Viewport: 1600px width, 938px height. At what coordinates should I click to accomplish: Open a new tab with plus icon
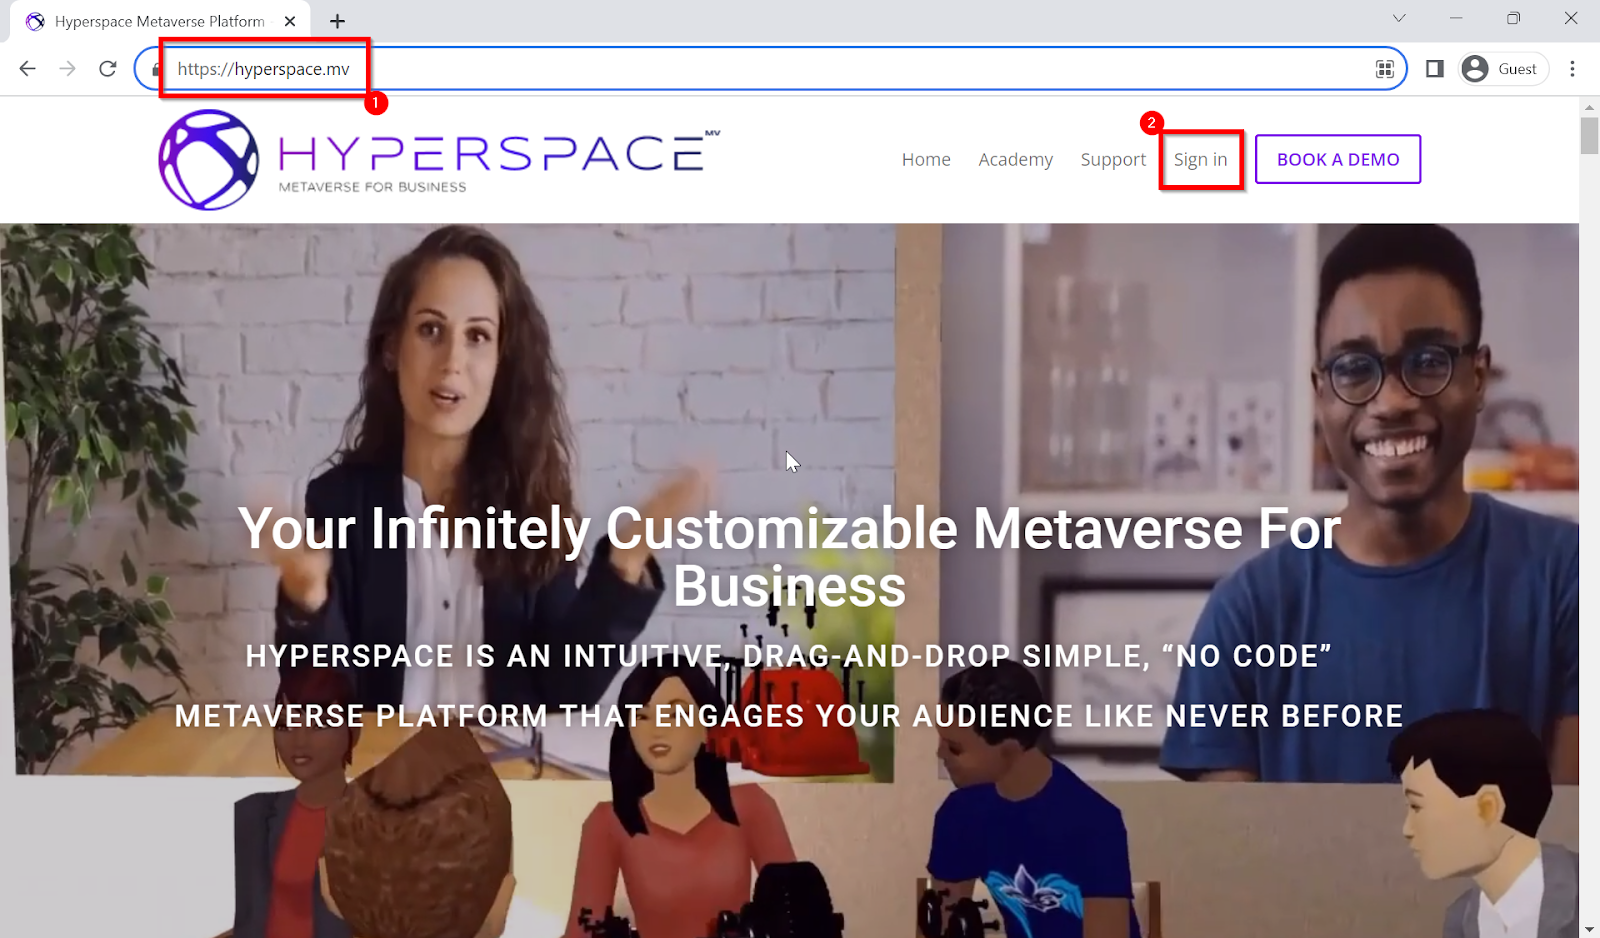338,21
